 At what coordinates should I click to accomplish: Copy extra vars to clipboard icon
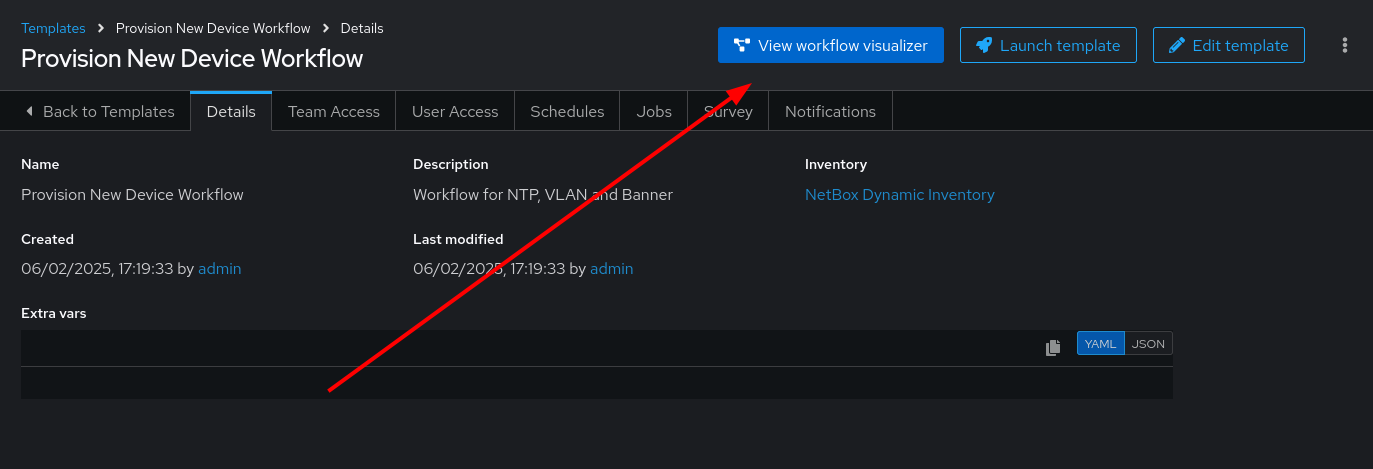pyautogui.click(x=1053, y=348)
